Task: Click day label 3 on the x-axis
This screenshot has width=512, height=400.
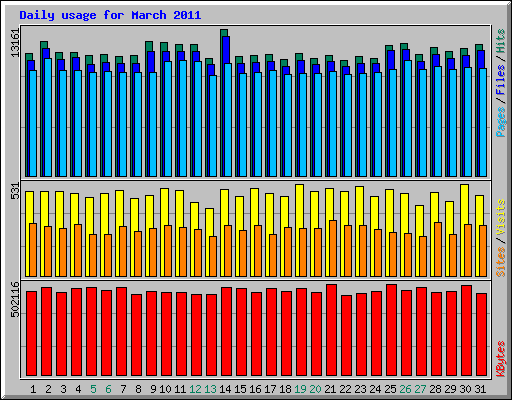Action: [63, 389]
